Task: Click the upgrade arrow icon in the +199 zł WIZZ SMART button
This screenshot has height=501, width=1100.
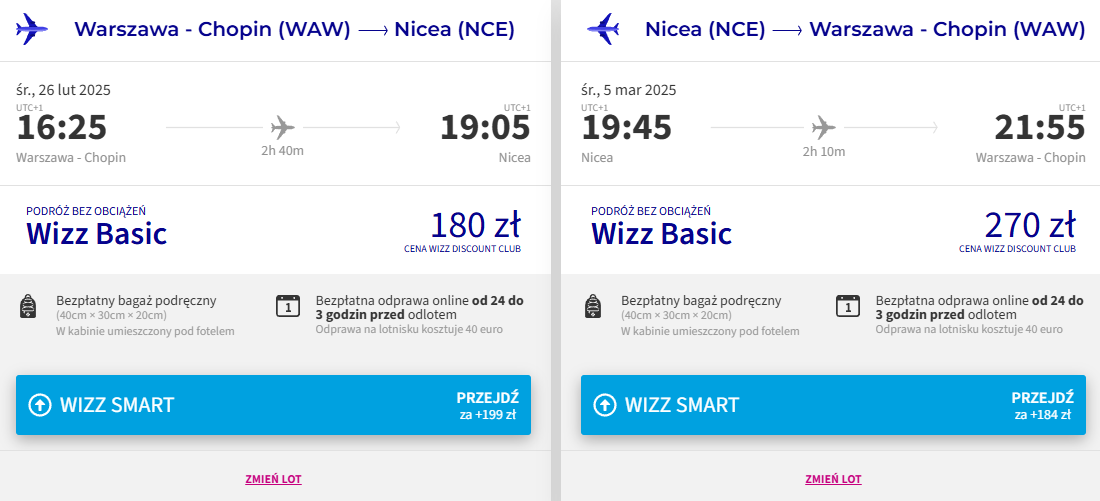Action: (40, 405)
